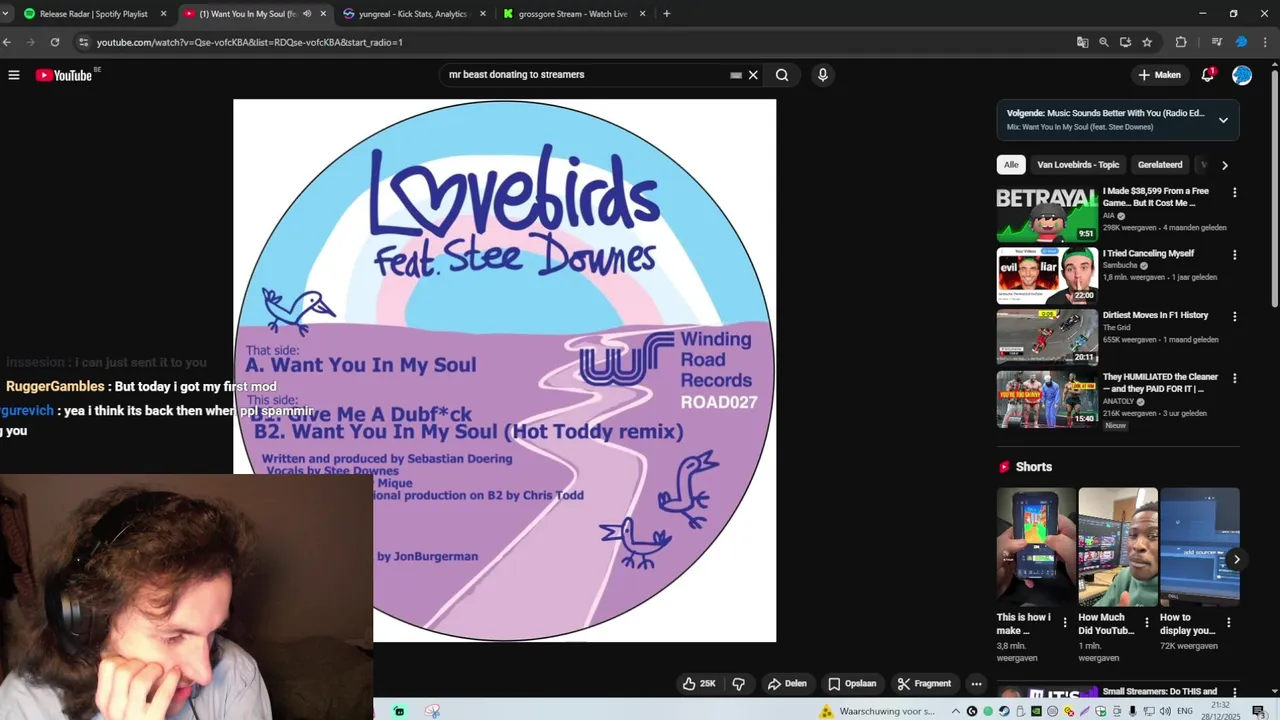
Task: Open the Sambucha channel name
Action: 1120,265
